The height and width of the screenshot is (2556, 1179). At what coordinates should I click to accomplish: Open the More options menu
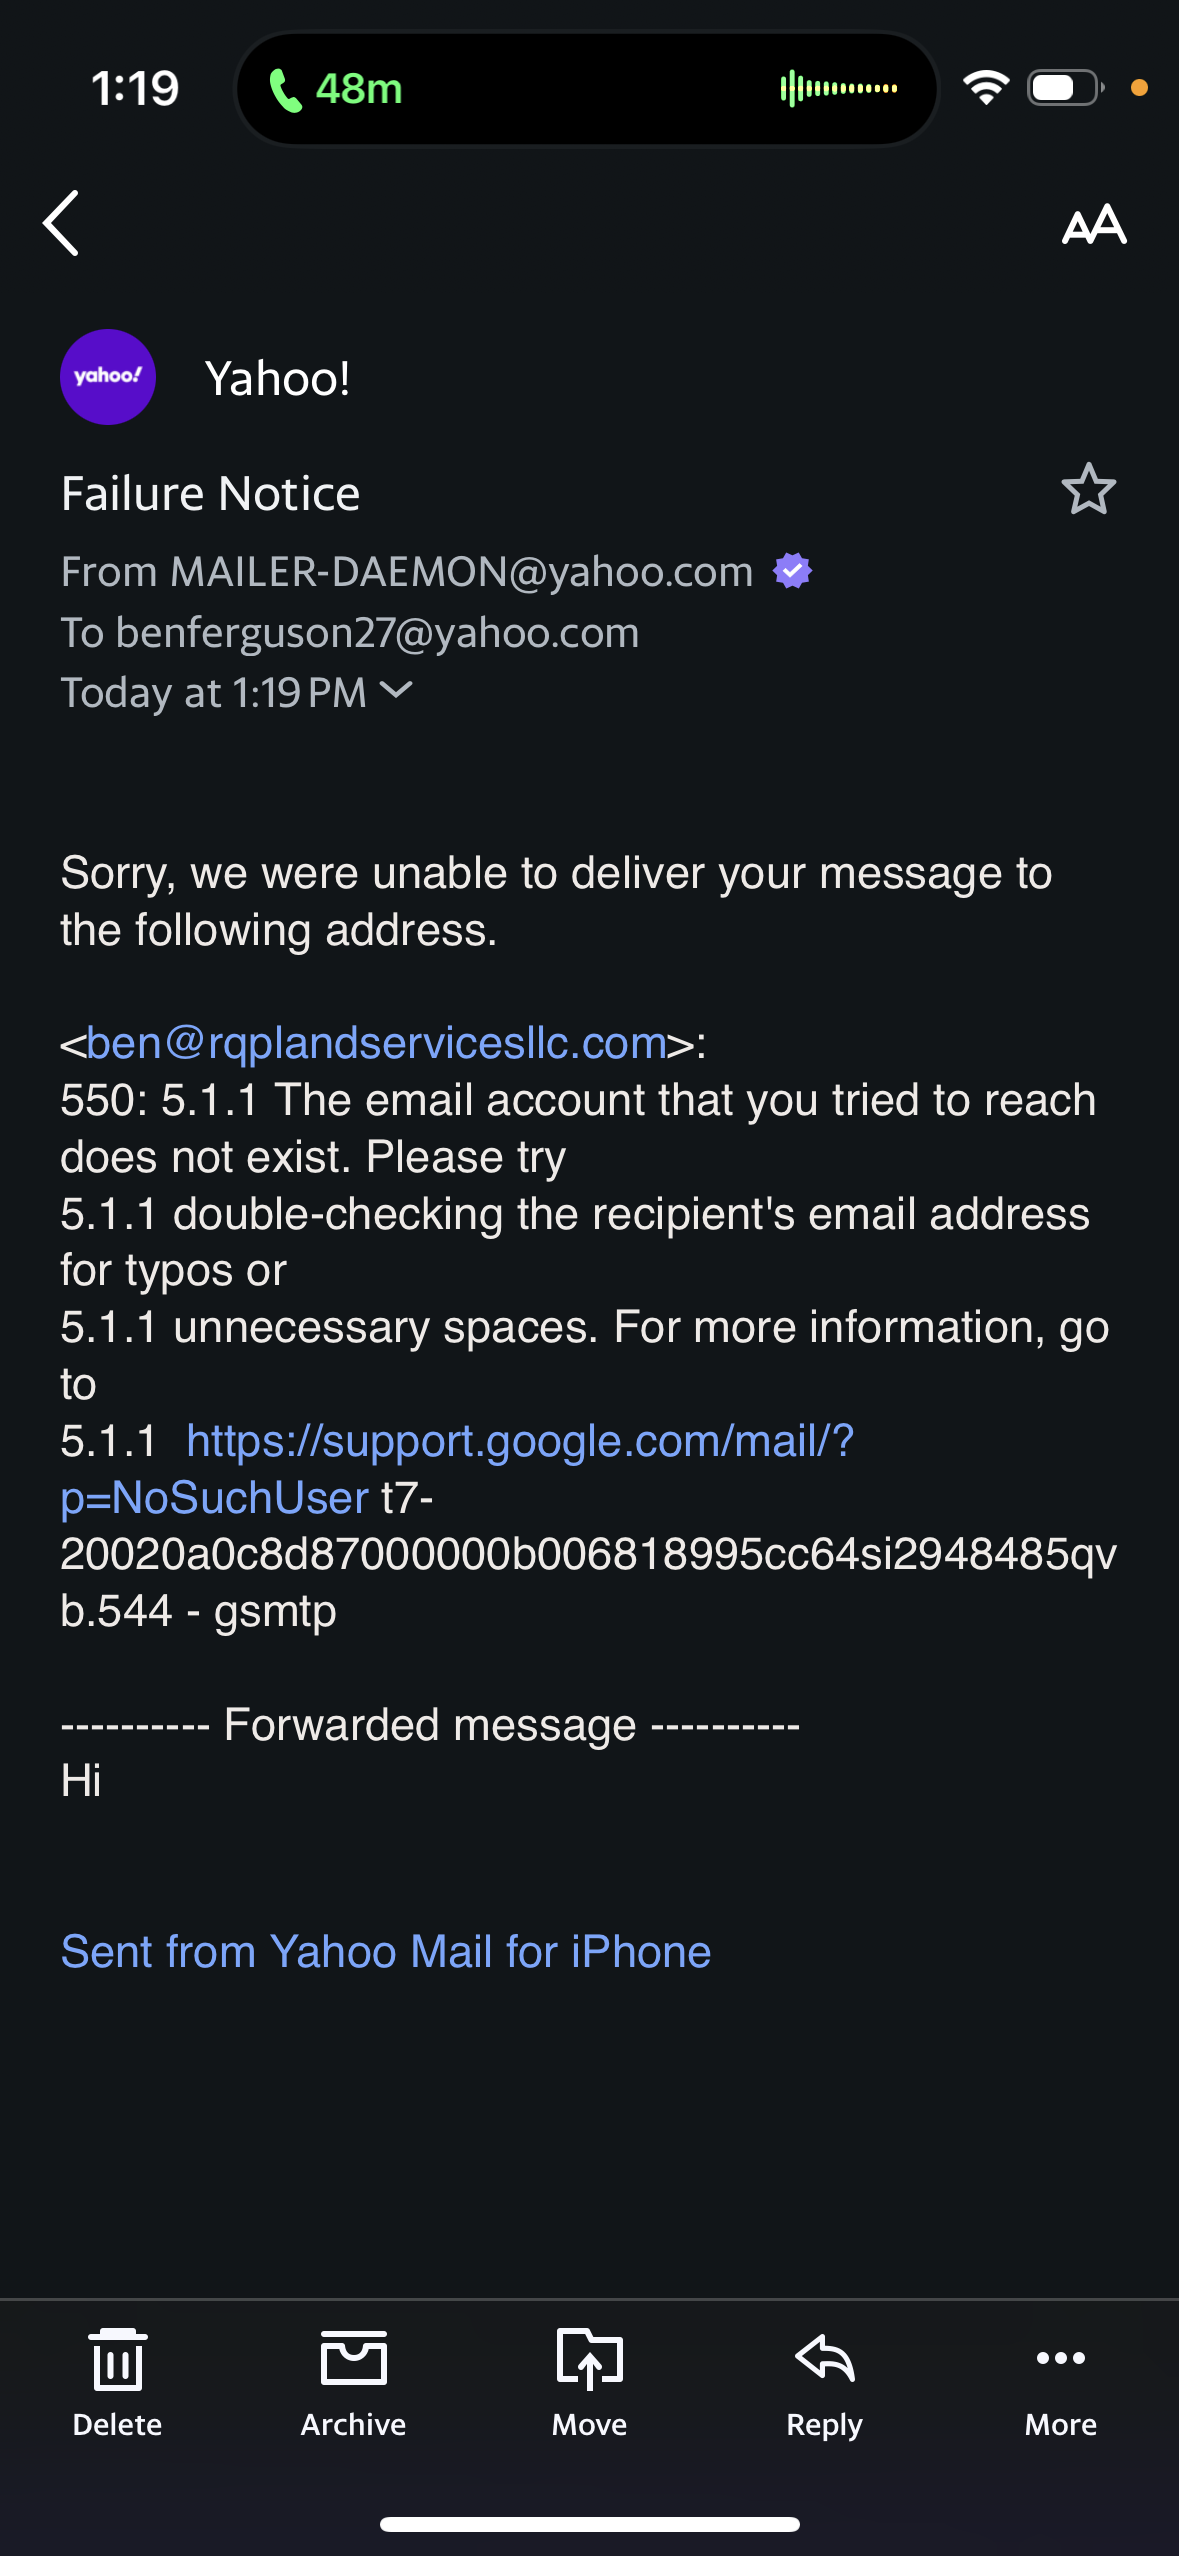tap(1061, 2383)
